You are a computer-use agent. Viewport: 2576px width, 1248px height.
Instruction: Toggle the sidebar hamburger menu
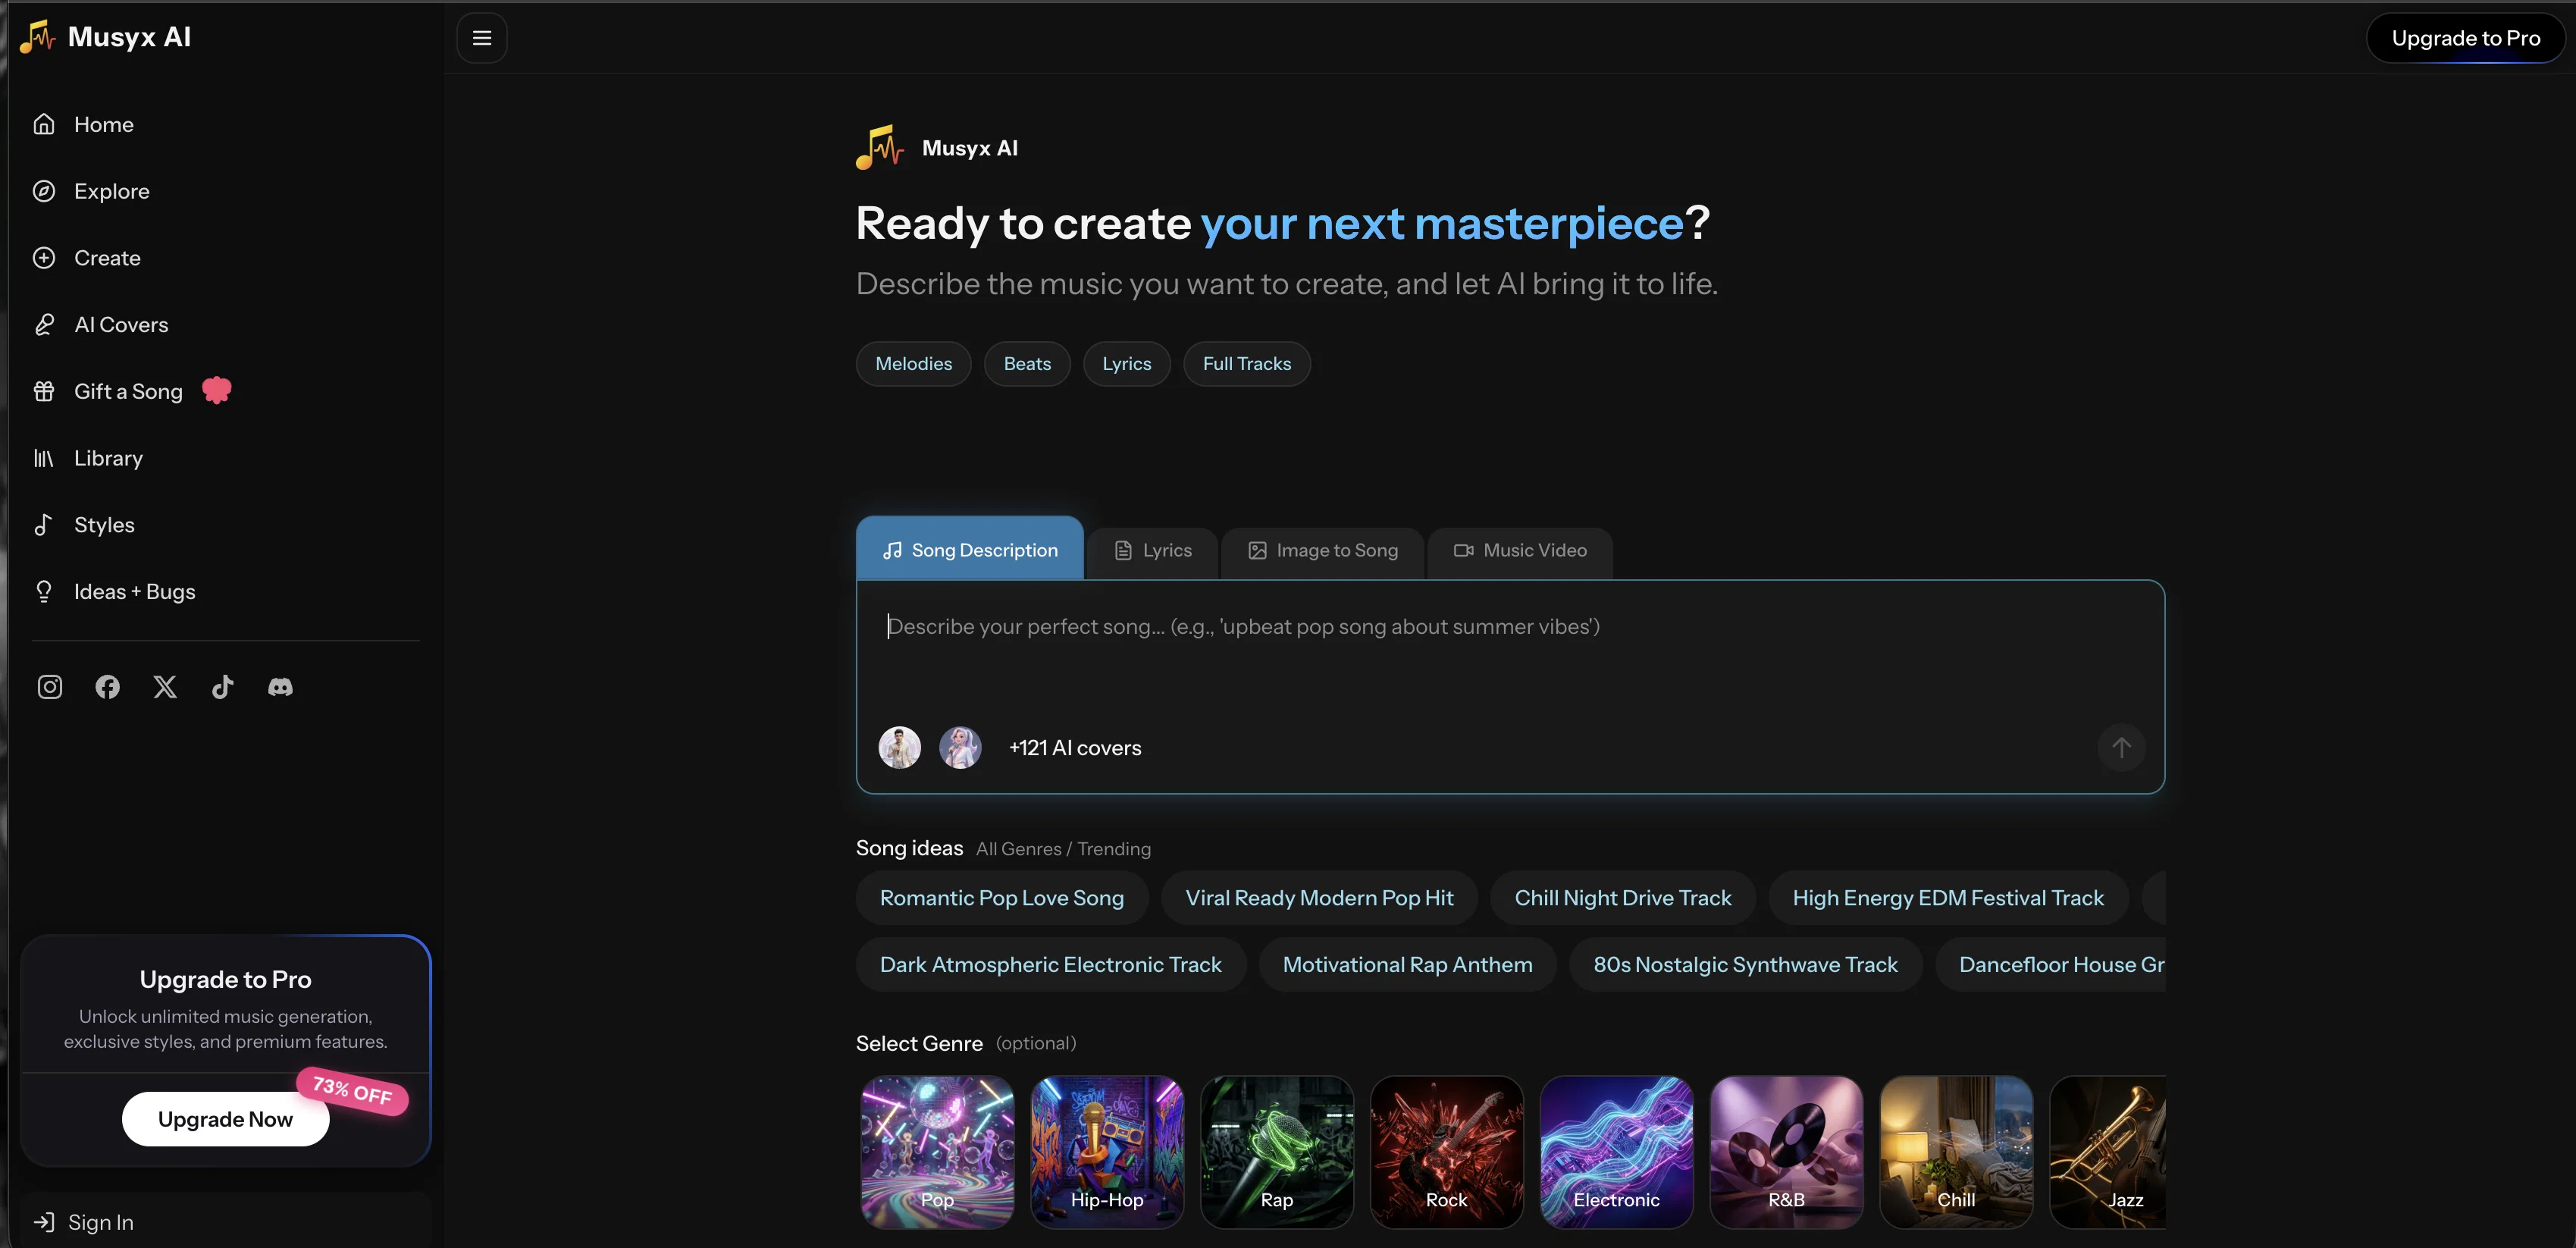pyautogui.click(x=481, y=38)
